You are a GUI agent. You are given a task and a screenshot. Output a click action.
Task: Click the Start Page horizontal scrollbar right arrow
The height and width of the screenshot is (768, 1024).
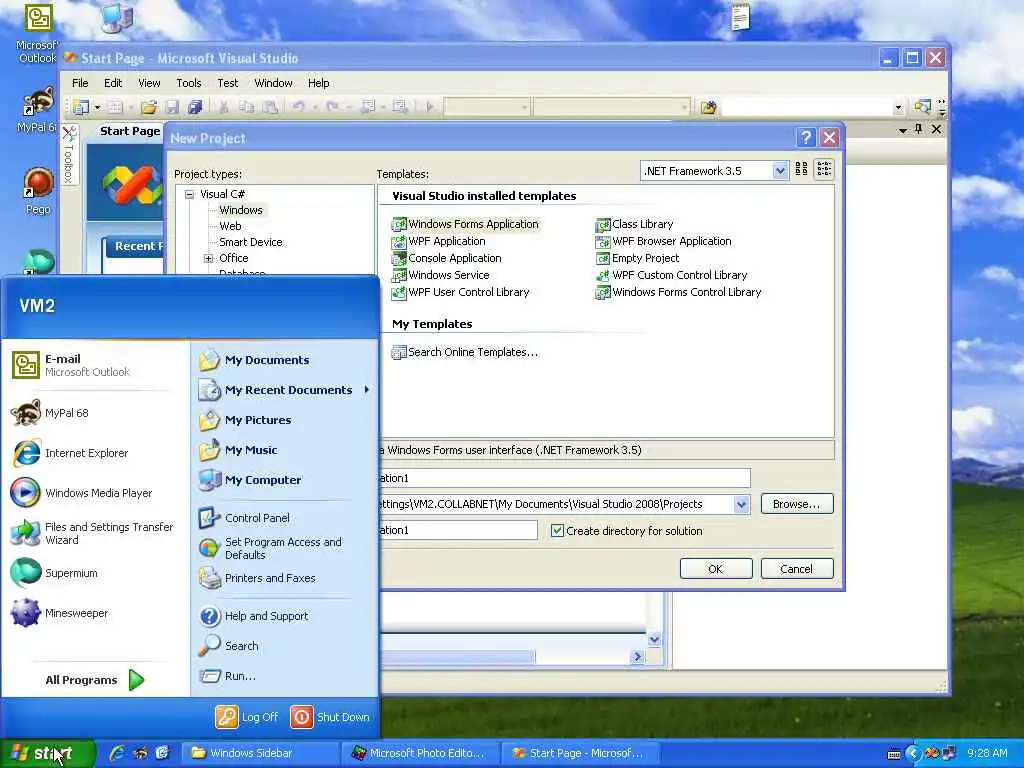[638, 656]
